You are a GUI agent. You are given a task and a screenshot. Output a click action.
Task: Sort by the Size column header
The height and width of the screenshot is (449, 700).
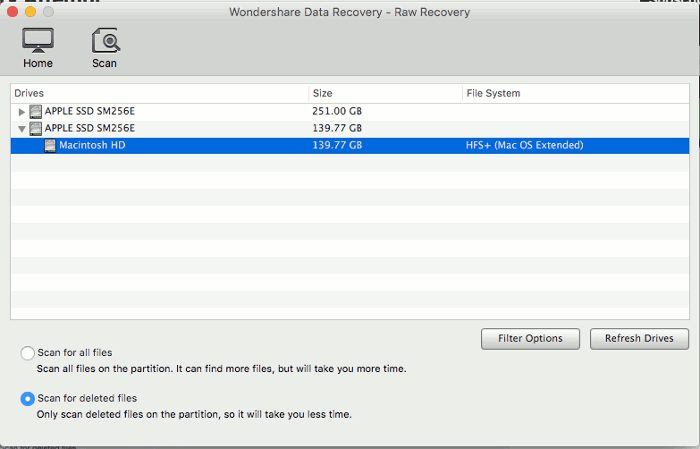385,93
